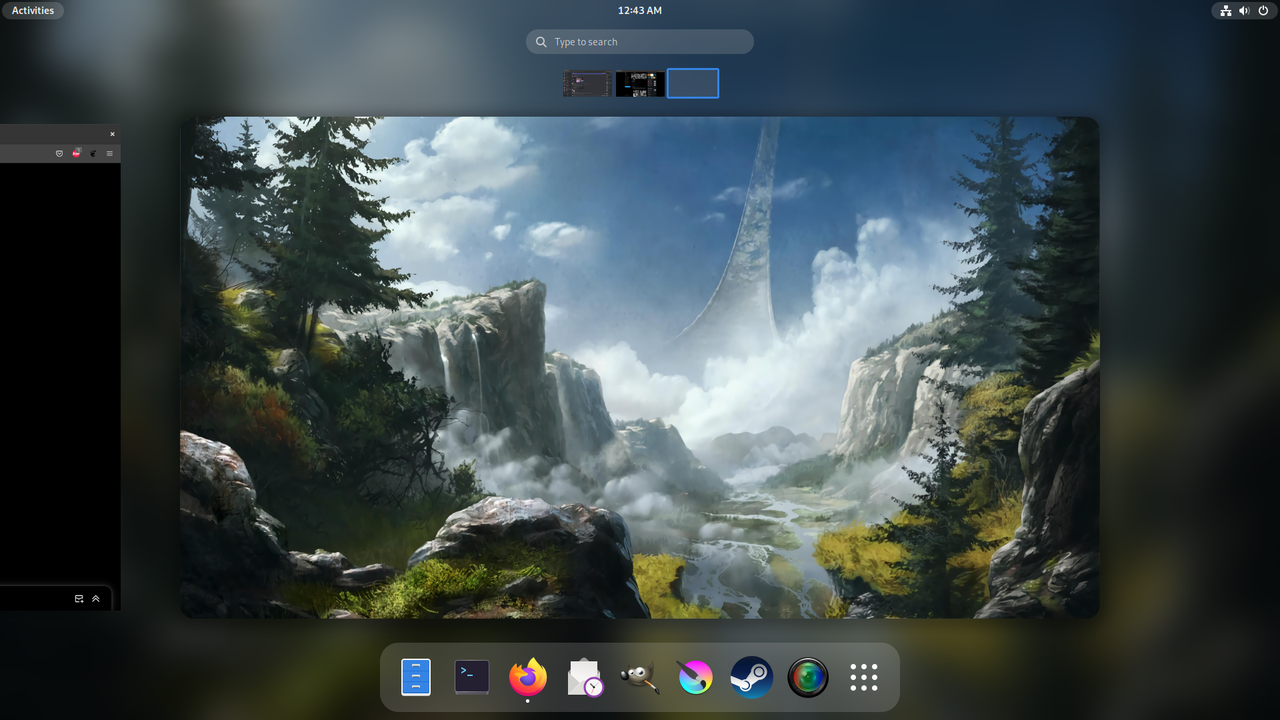1280x720 pixels.
Task: Open the power menu icon
Action: (1263, 10)
